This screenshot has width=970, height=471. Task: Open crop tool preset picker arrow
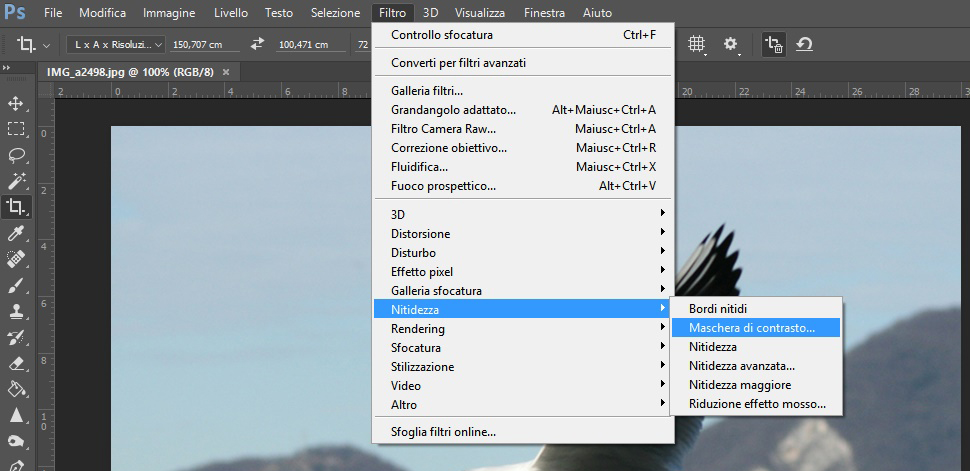47,45
